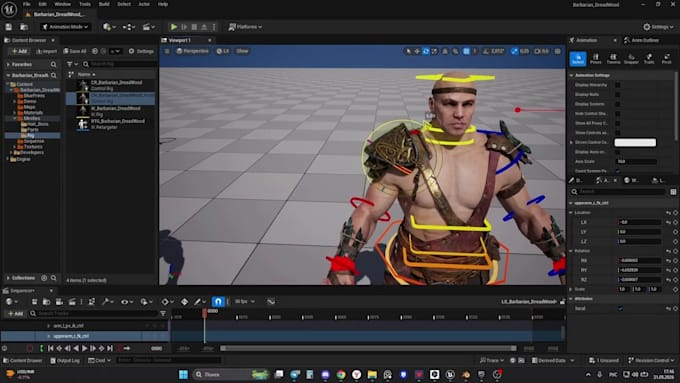Click Import button in Content Browser
The image size is (680, 383).
[x=47, y=51]
